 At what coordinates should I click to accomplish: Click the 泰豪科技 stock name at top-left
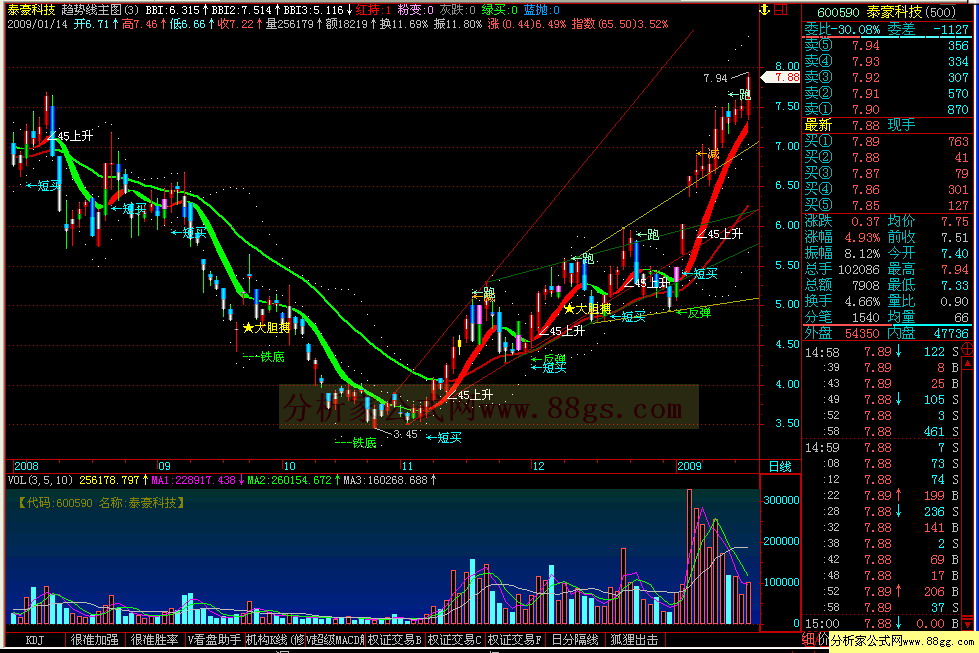(31, 10)
